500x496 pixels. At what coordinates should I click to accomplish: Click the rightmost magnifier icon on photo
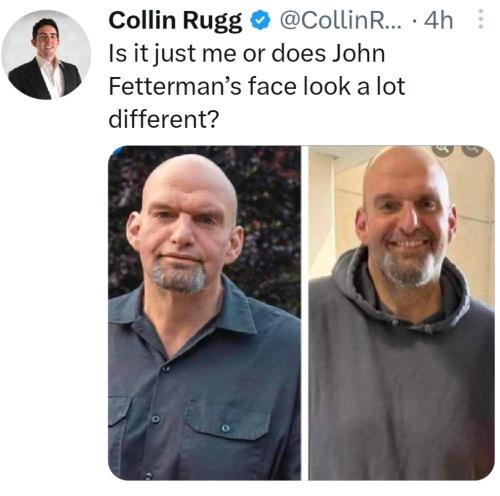[473, 150]
